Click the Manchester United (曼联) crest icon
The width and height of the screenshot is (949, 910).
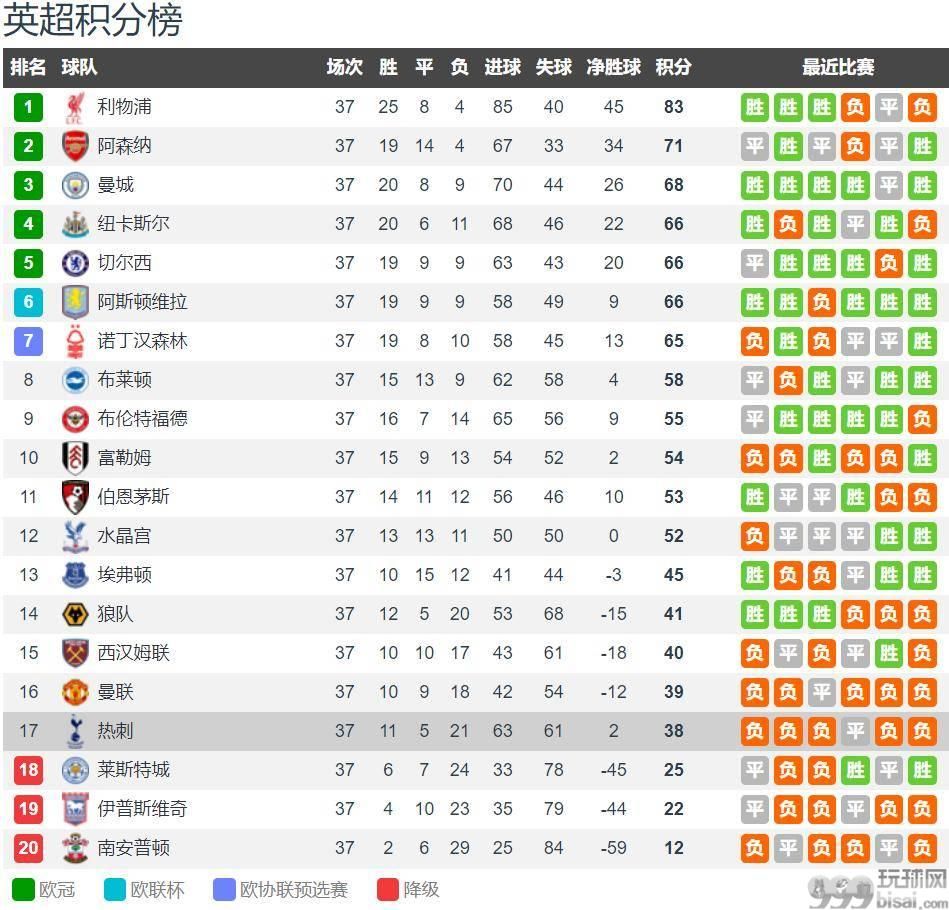(75, 692)
